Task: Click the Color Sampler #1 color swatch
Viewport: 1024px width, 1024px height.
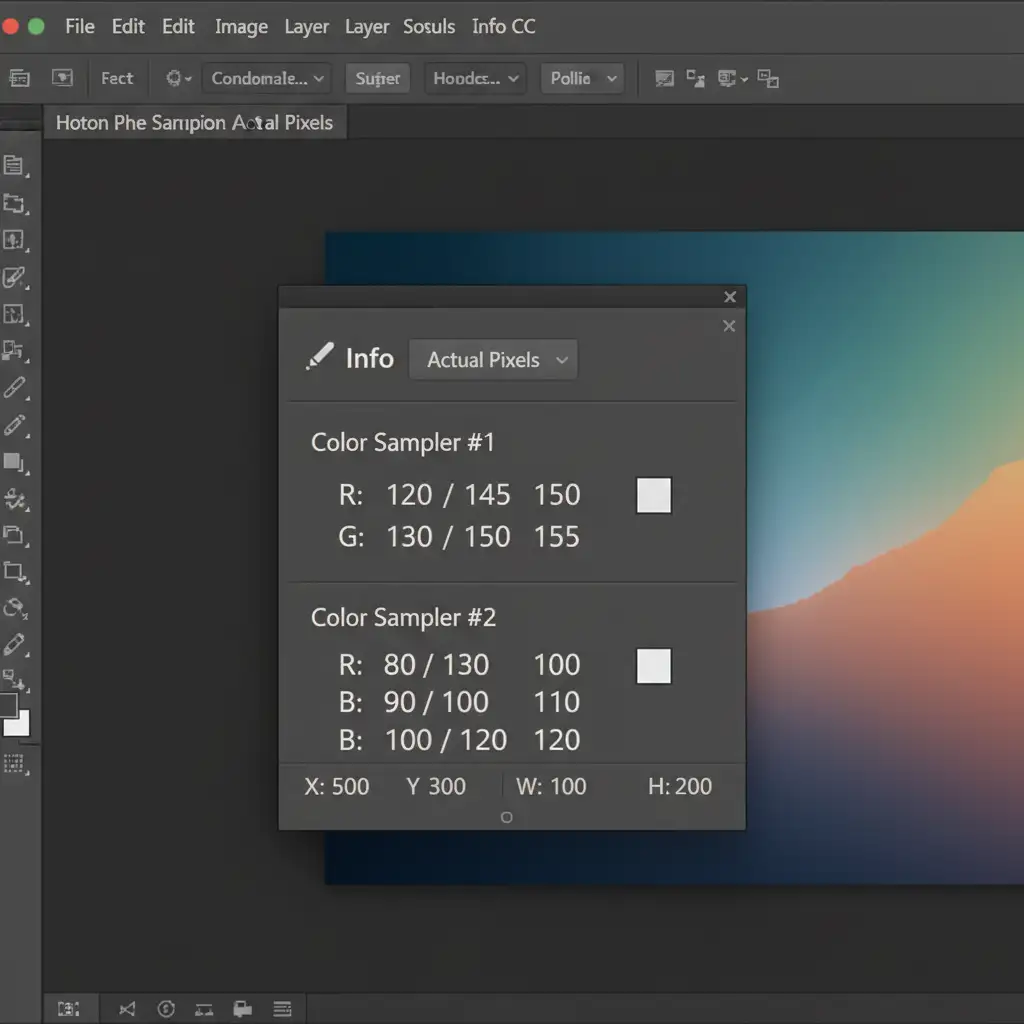Action: pos(653,495)
